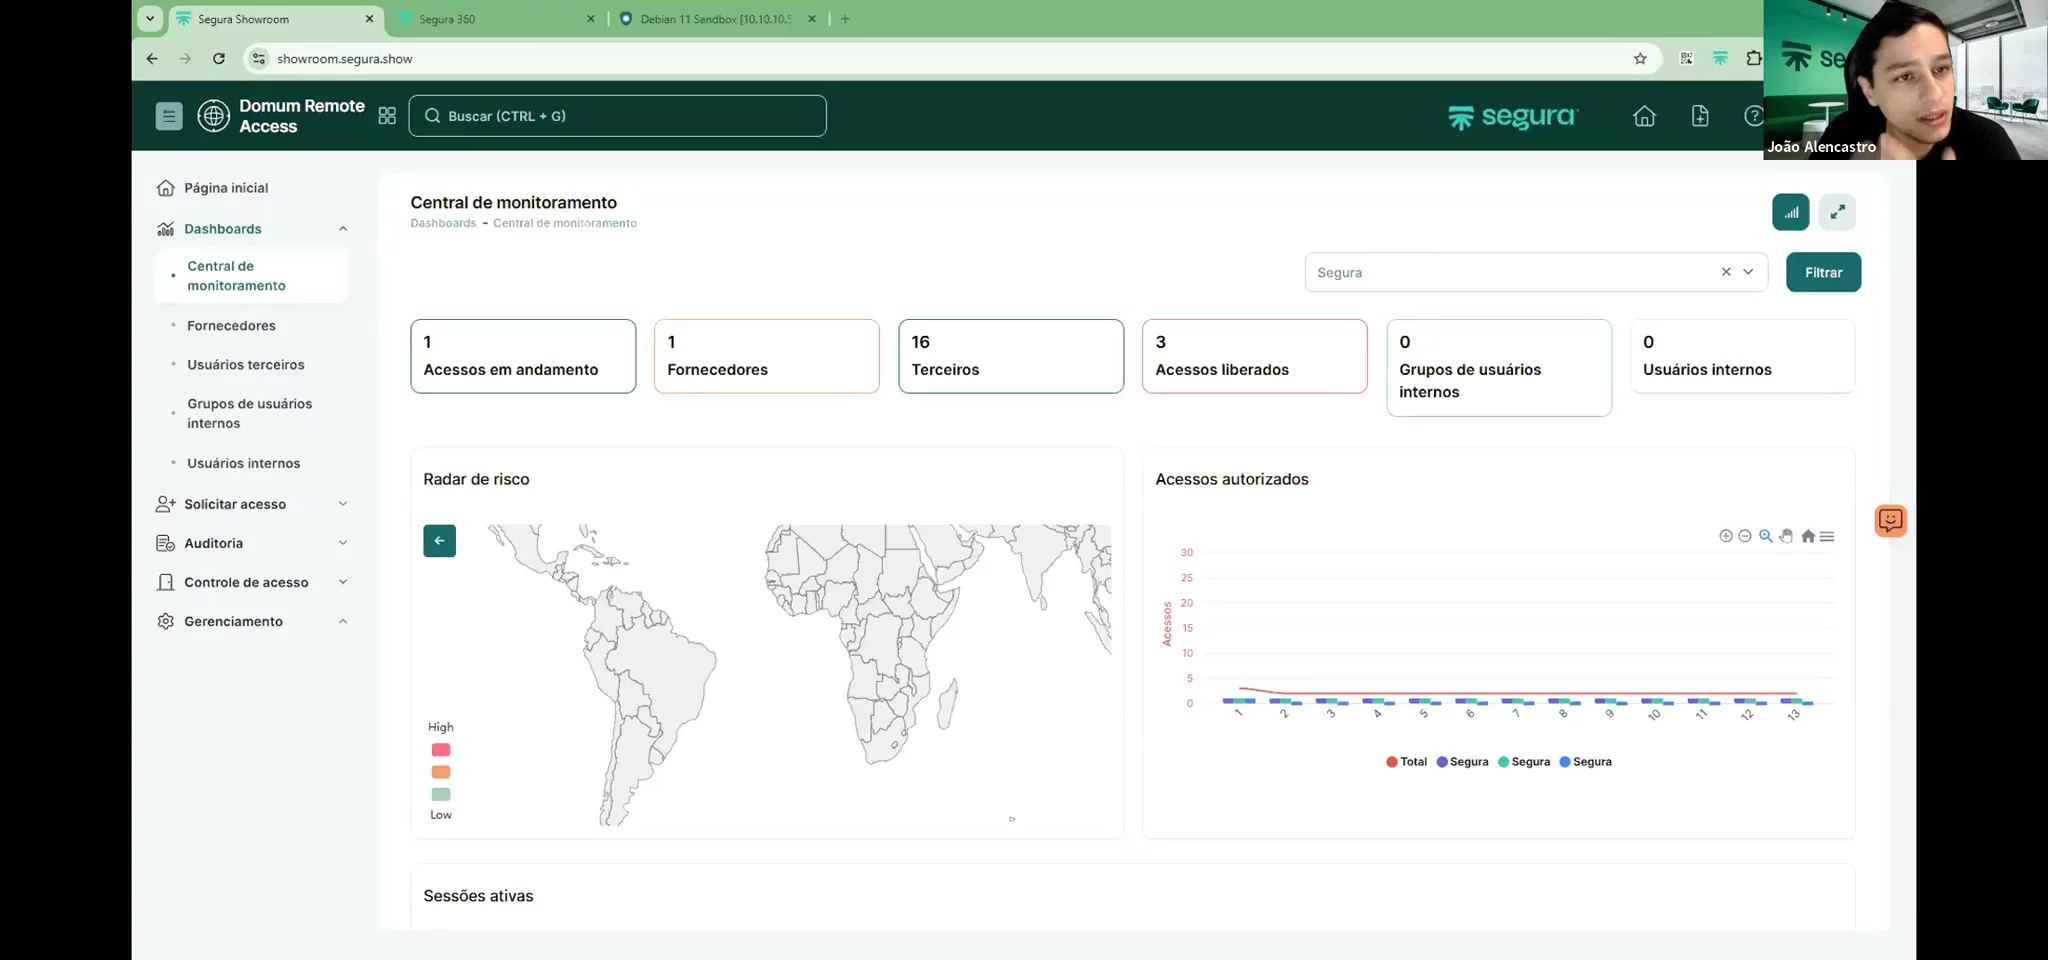Toggle the purple Segura legend series

pos(1462,762)
